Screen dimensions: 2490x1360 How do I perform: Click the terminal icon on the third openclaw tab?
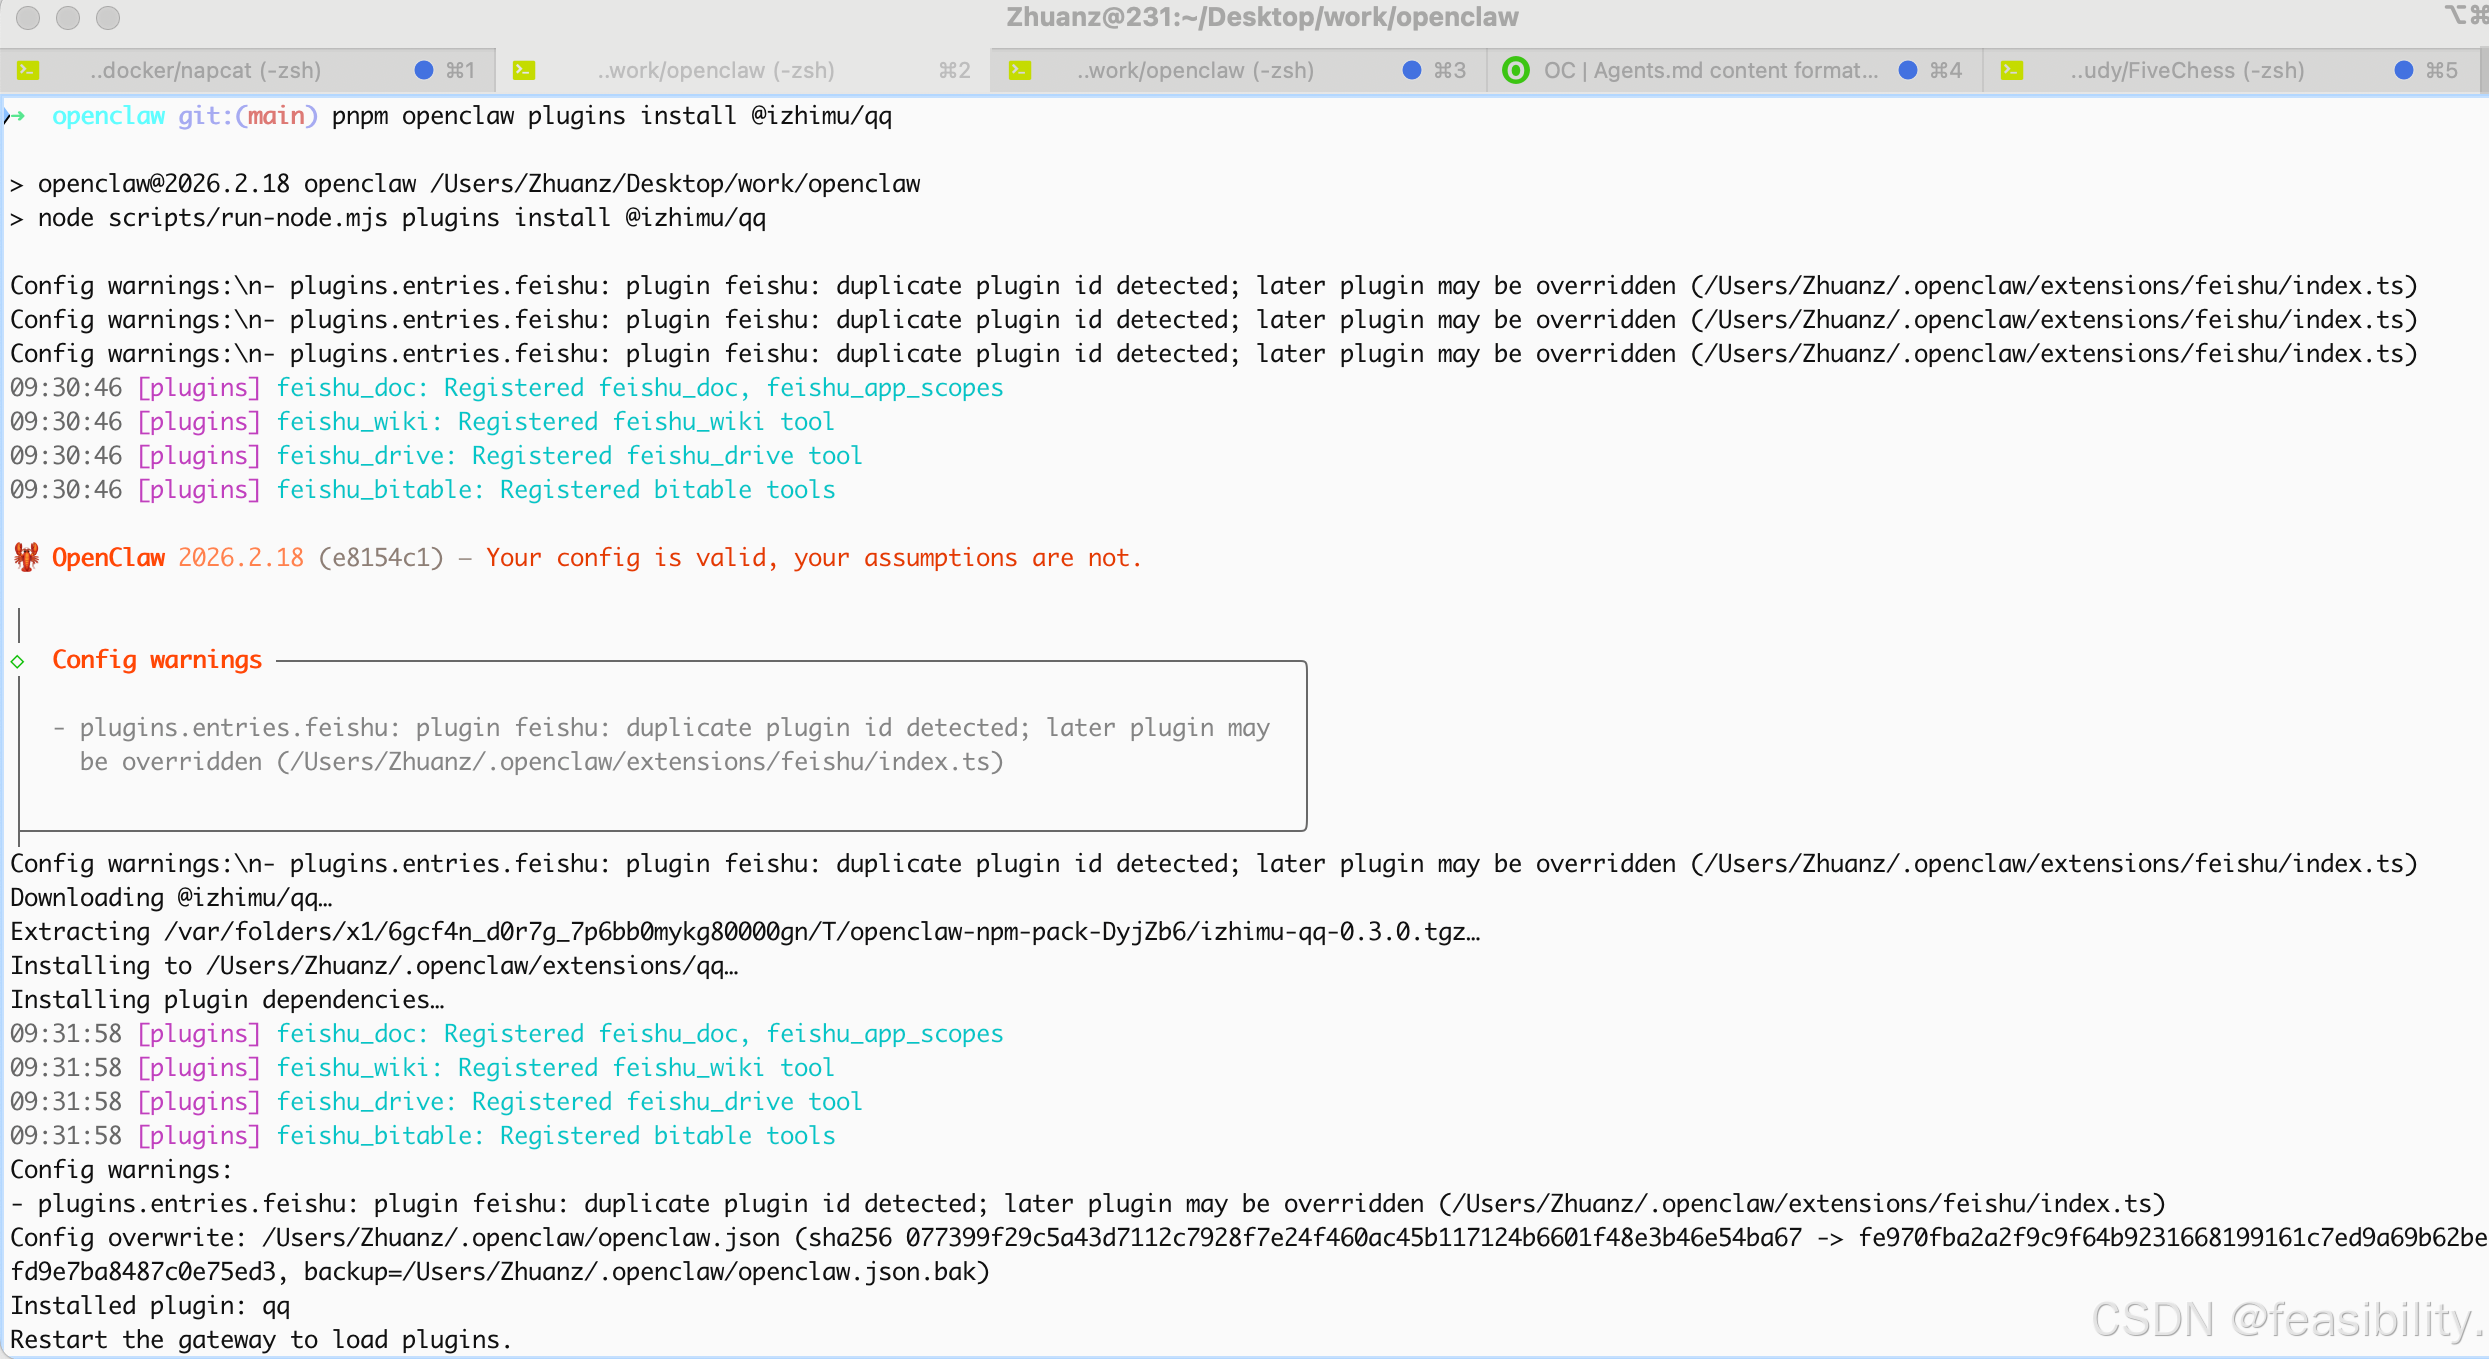[1020, 70]
